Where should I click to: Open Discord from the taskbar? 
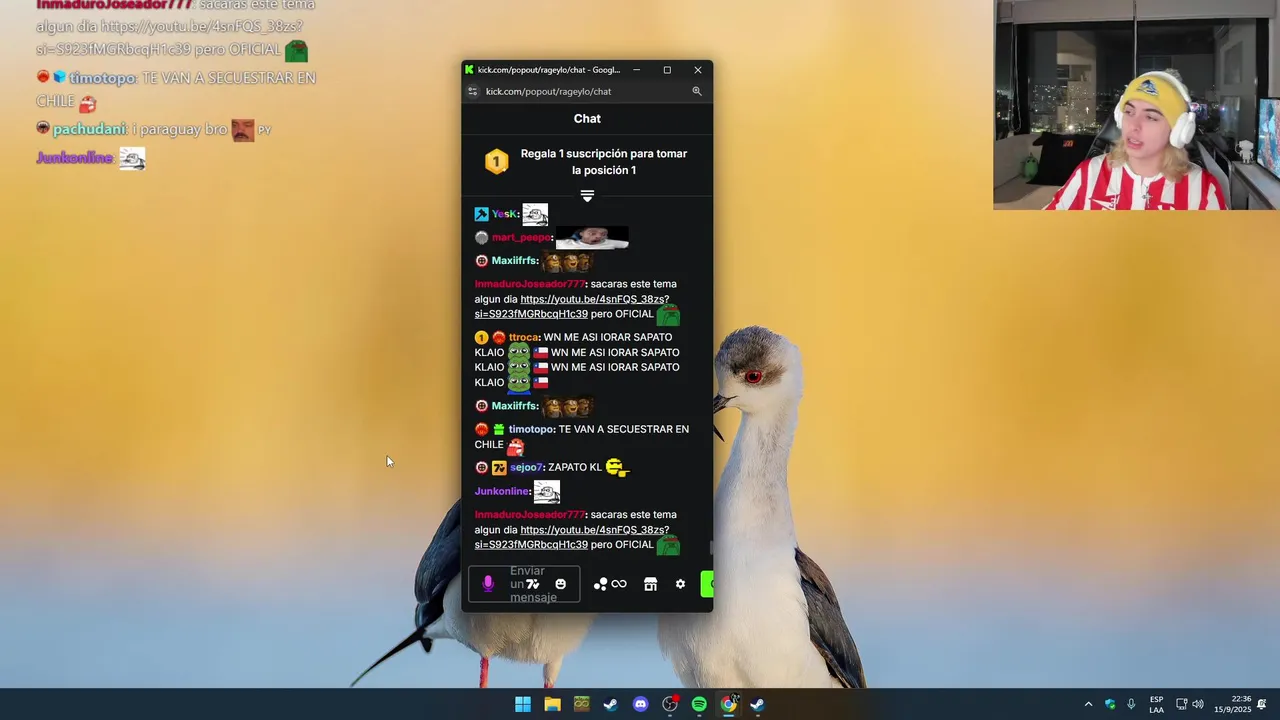641,704
